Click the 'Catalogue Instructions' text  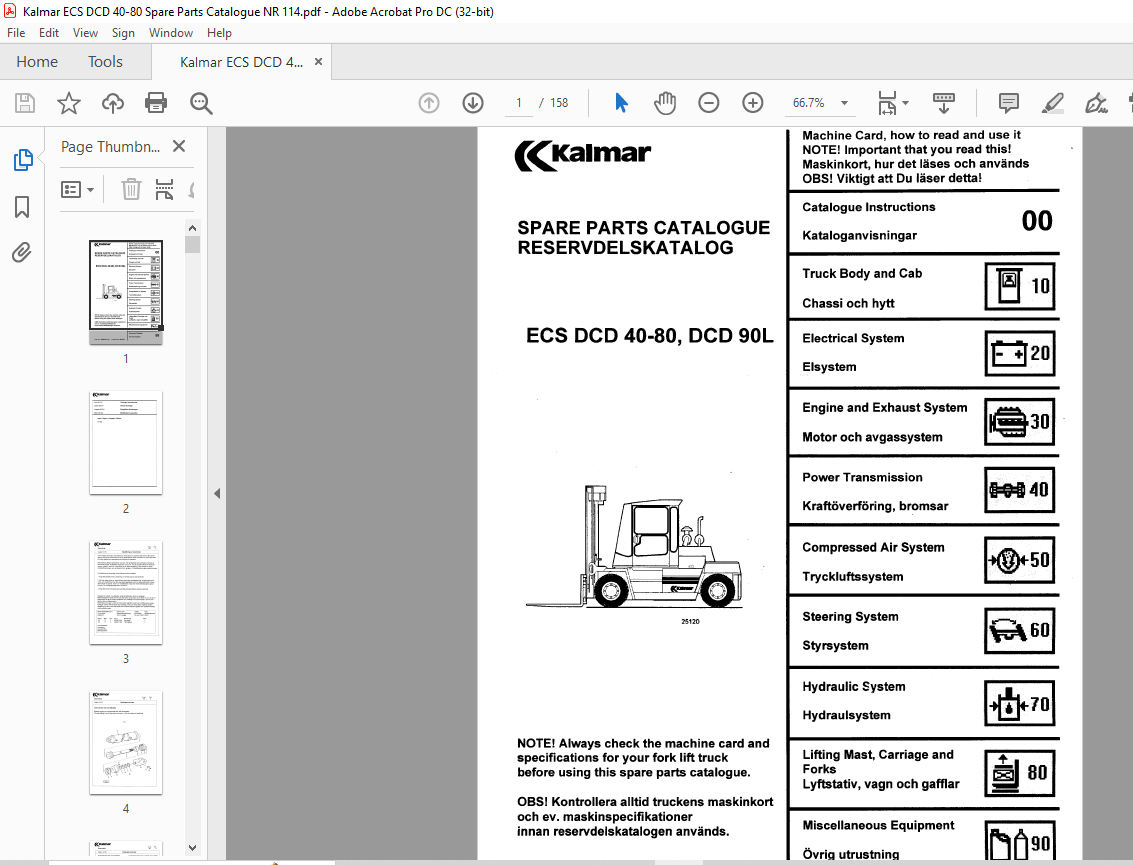coord(869,207)
